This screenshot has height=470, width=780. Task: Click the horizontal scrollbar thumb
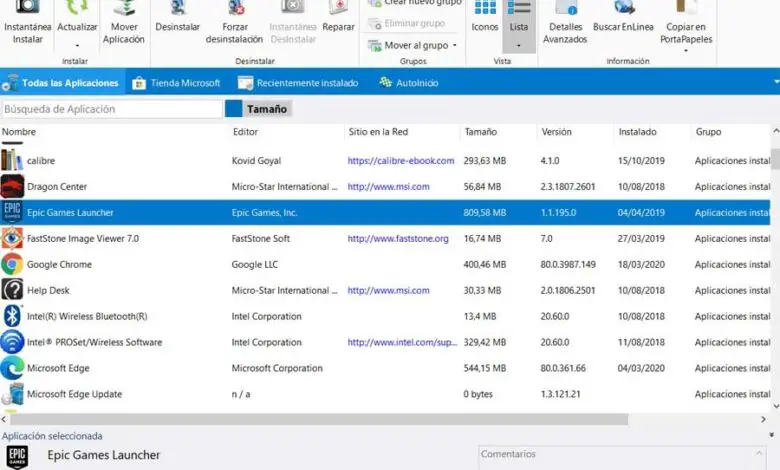(x=319, y=420)
